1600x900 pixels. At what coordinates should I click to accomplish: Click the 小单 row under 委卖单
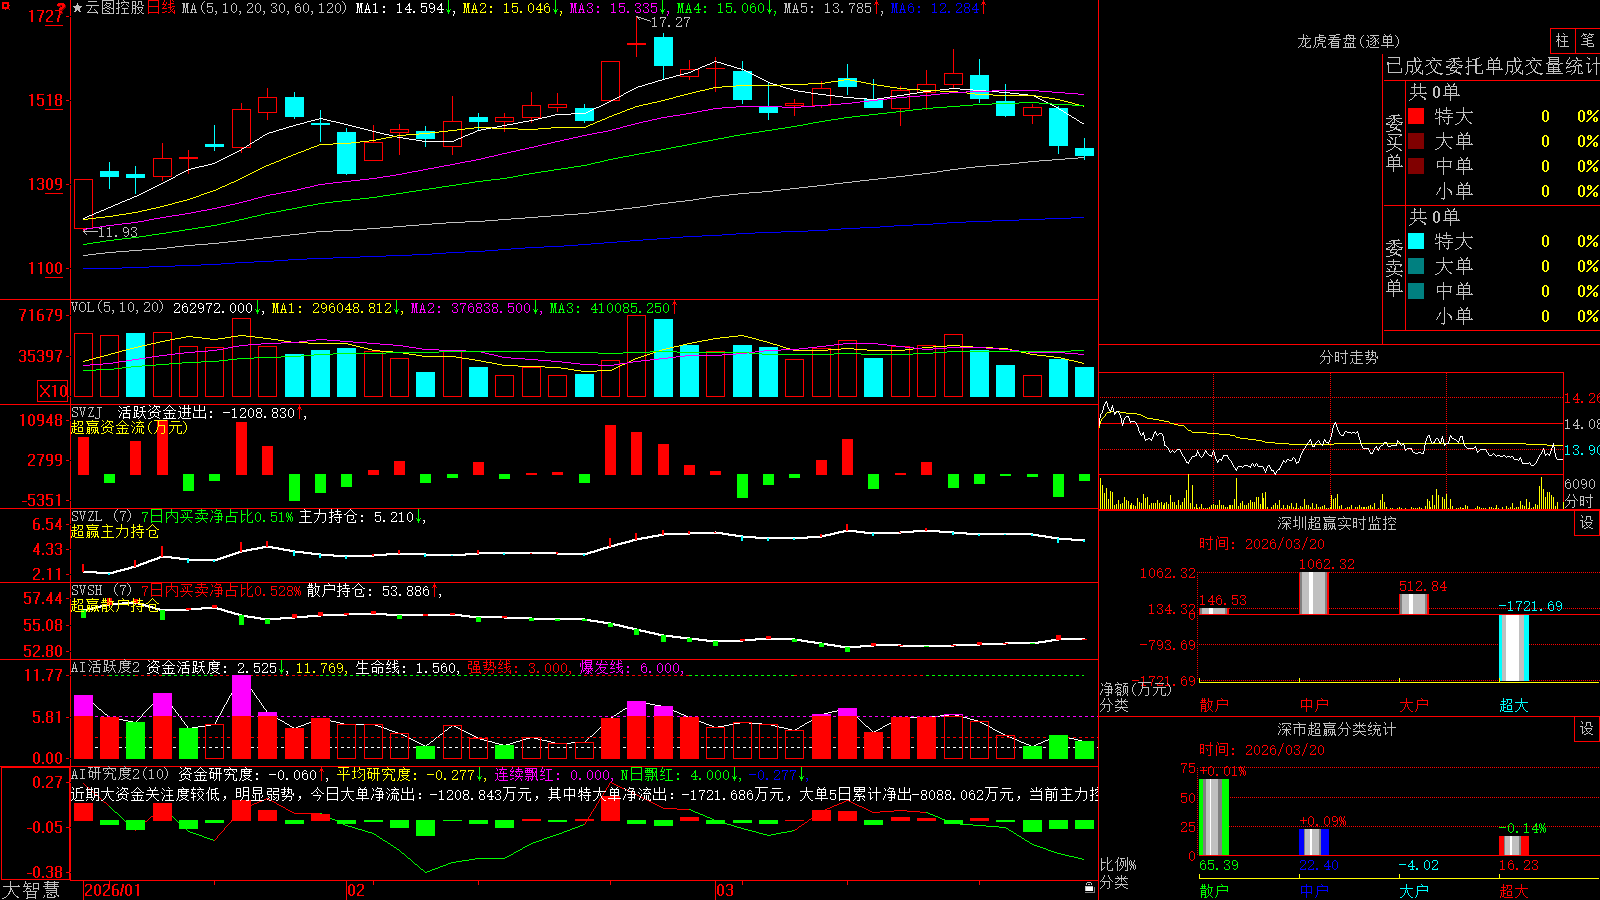(1503, 316)
